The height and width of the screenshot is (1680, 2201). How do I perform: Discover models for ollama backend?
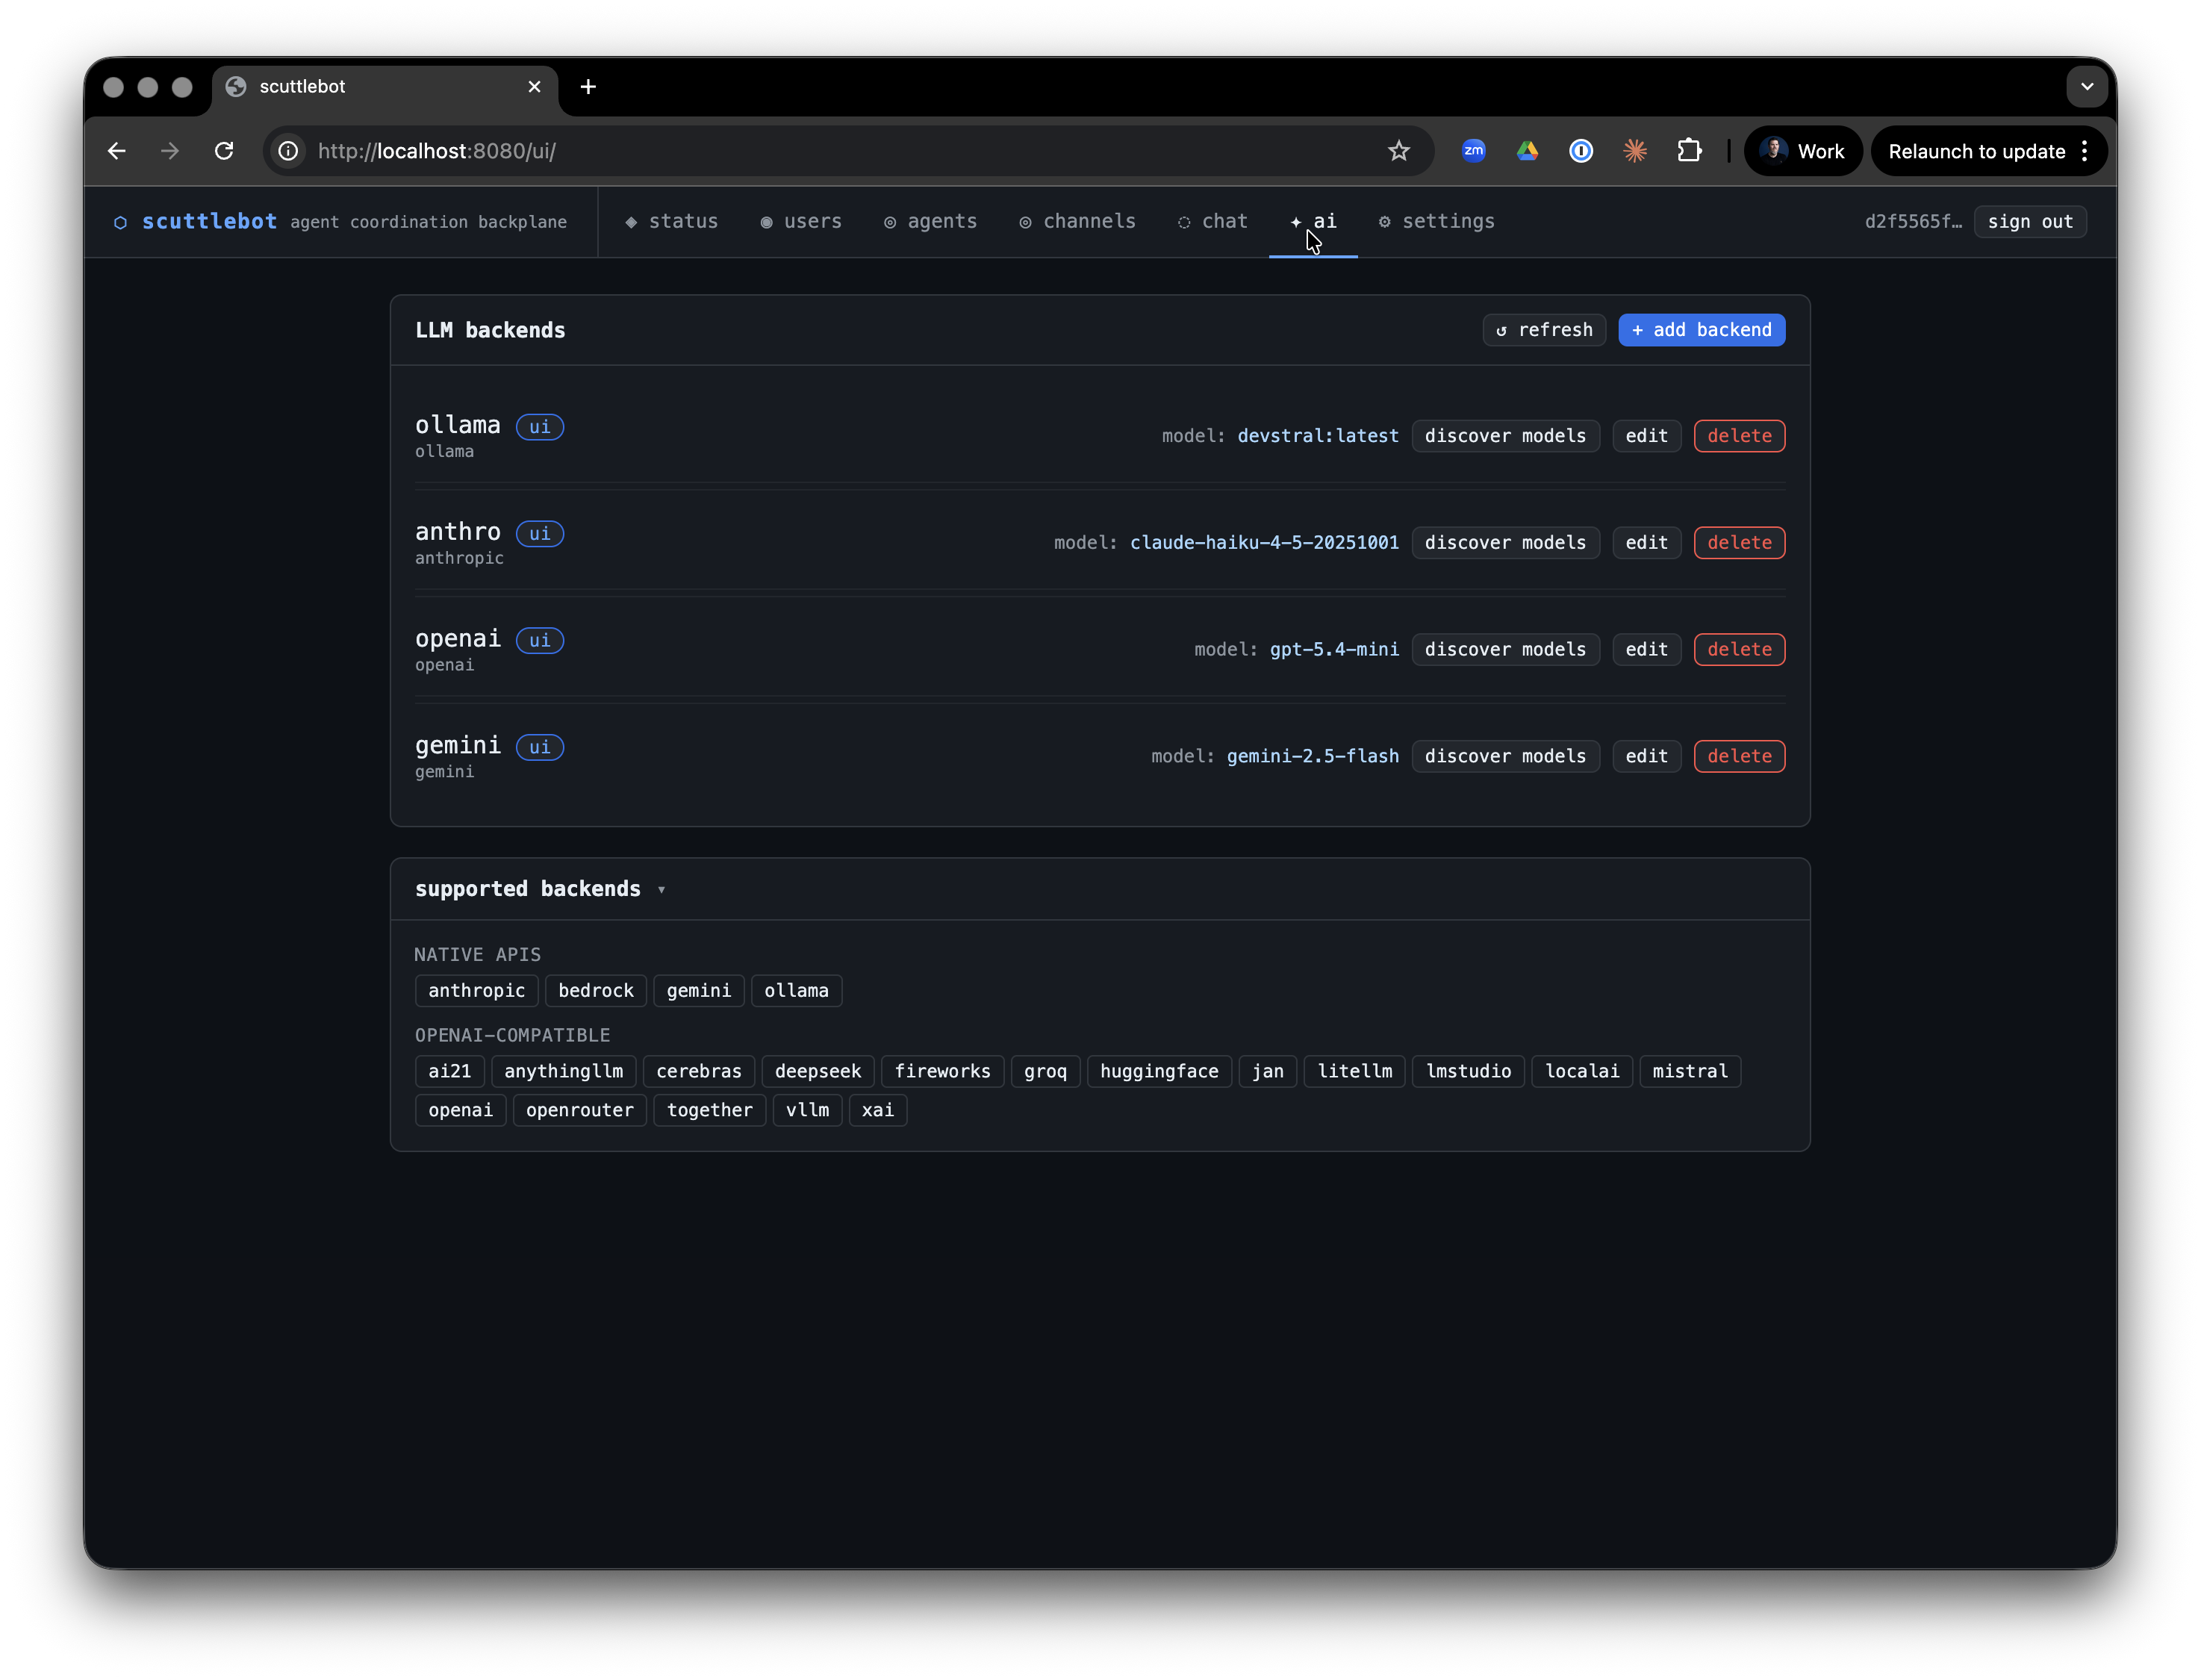(1505, 436)
